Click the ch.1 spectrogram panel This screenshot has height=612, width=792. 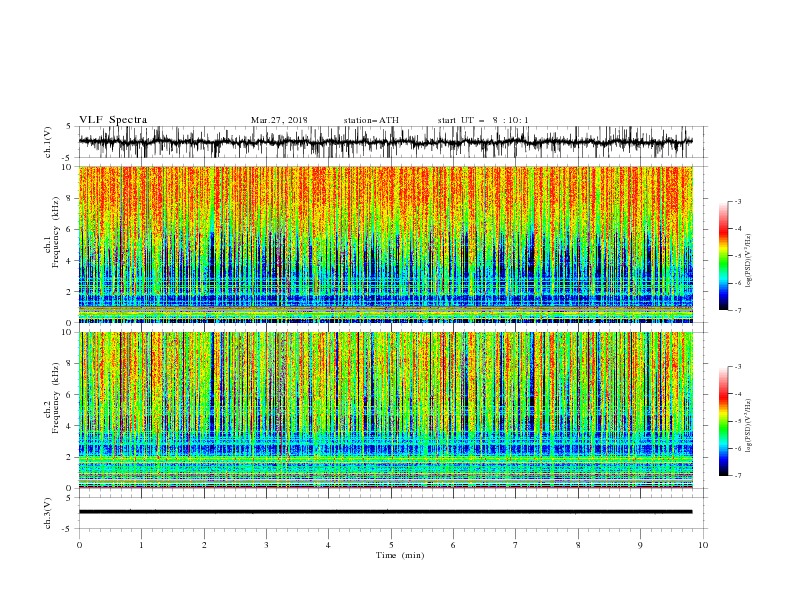click(386, 244)
